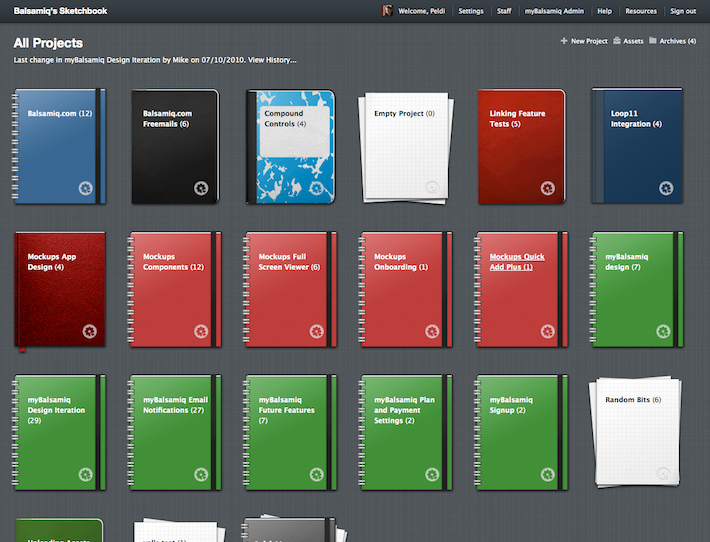Click the All Projects heading
710x542 pixels.
coord(48,43)
